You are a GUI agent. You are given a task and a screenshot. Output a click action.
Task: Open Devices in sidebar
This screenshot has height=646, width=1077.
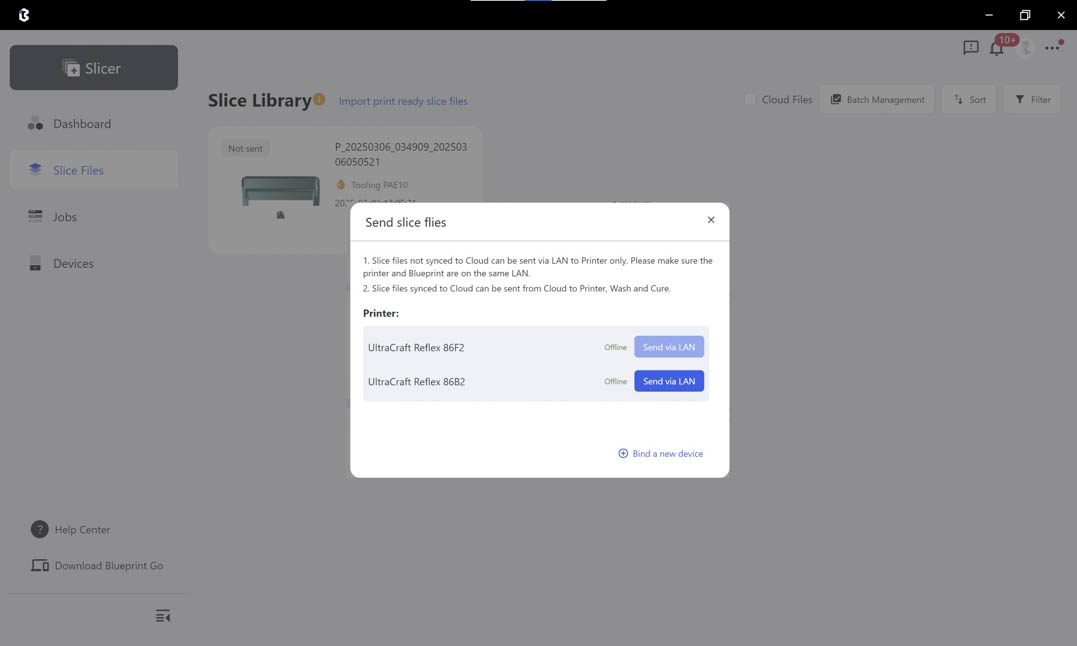click(x=93, y=264)
